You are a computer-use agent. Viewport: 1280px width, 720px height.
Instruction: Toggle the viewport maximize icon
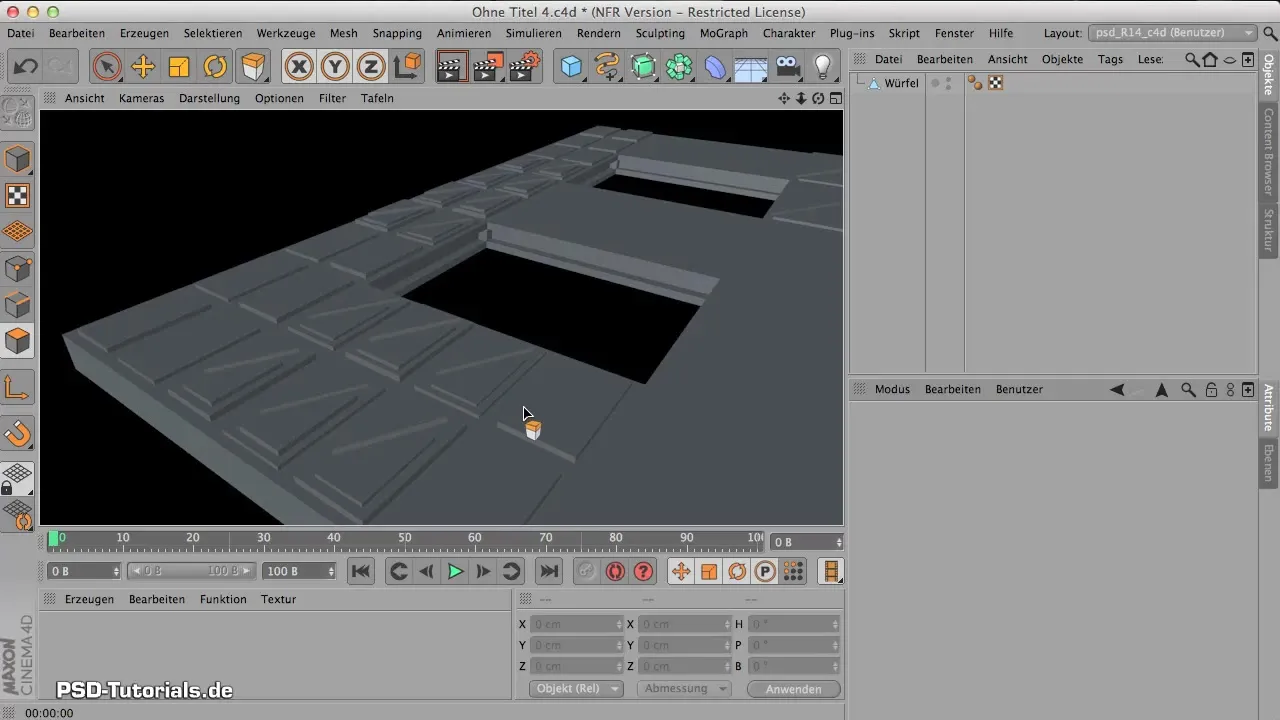835,98
